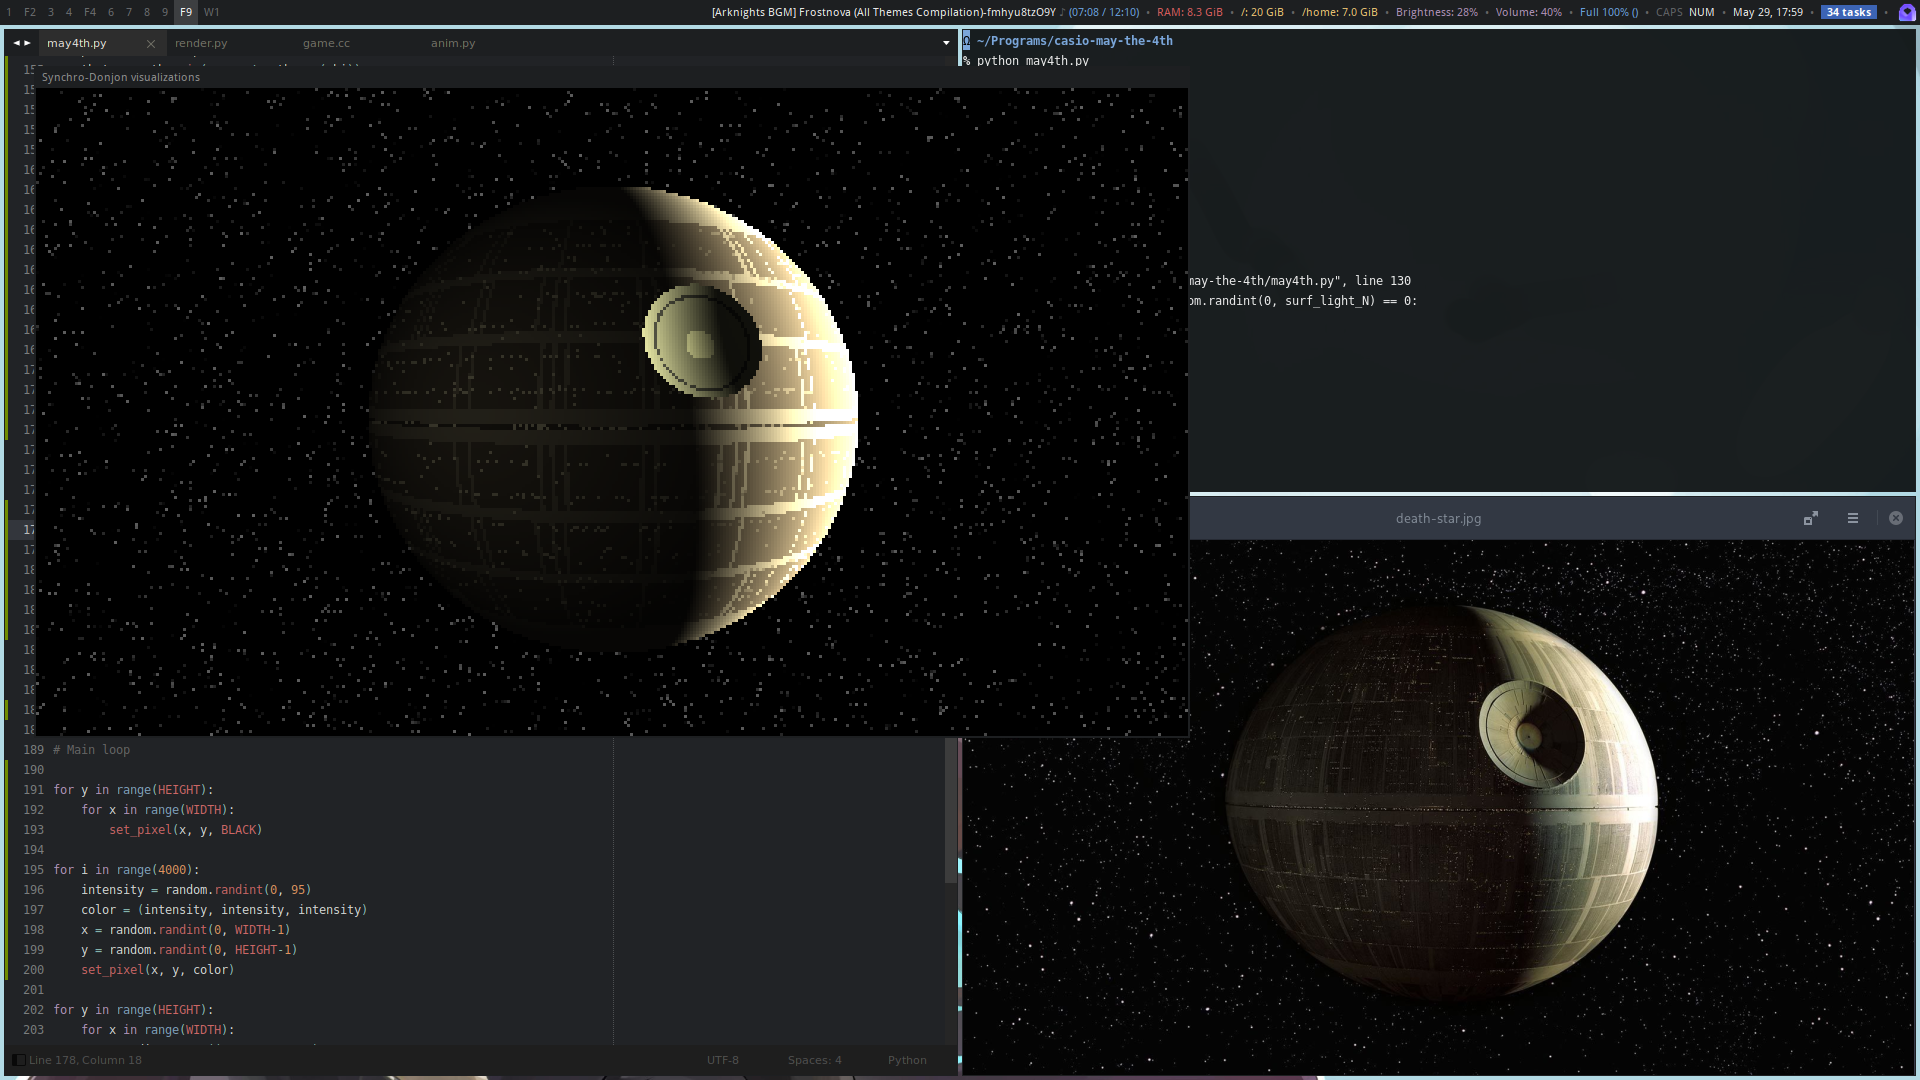Image resolution: width=1920 pixels, height=1080 pixels.
Task: Click the '# Main loop' comment on line 189
Action: pyautogui.click(x=92, y=750)
